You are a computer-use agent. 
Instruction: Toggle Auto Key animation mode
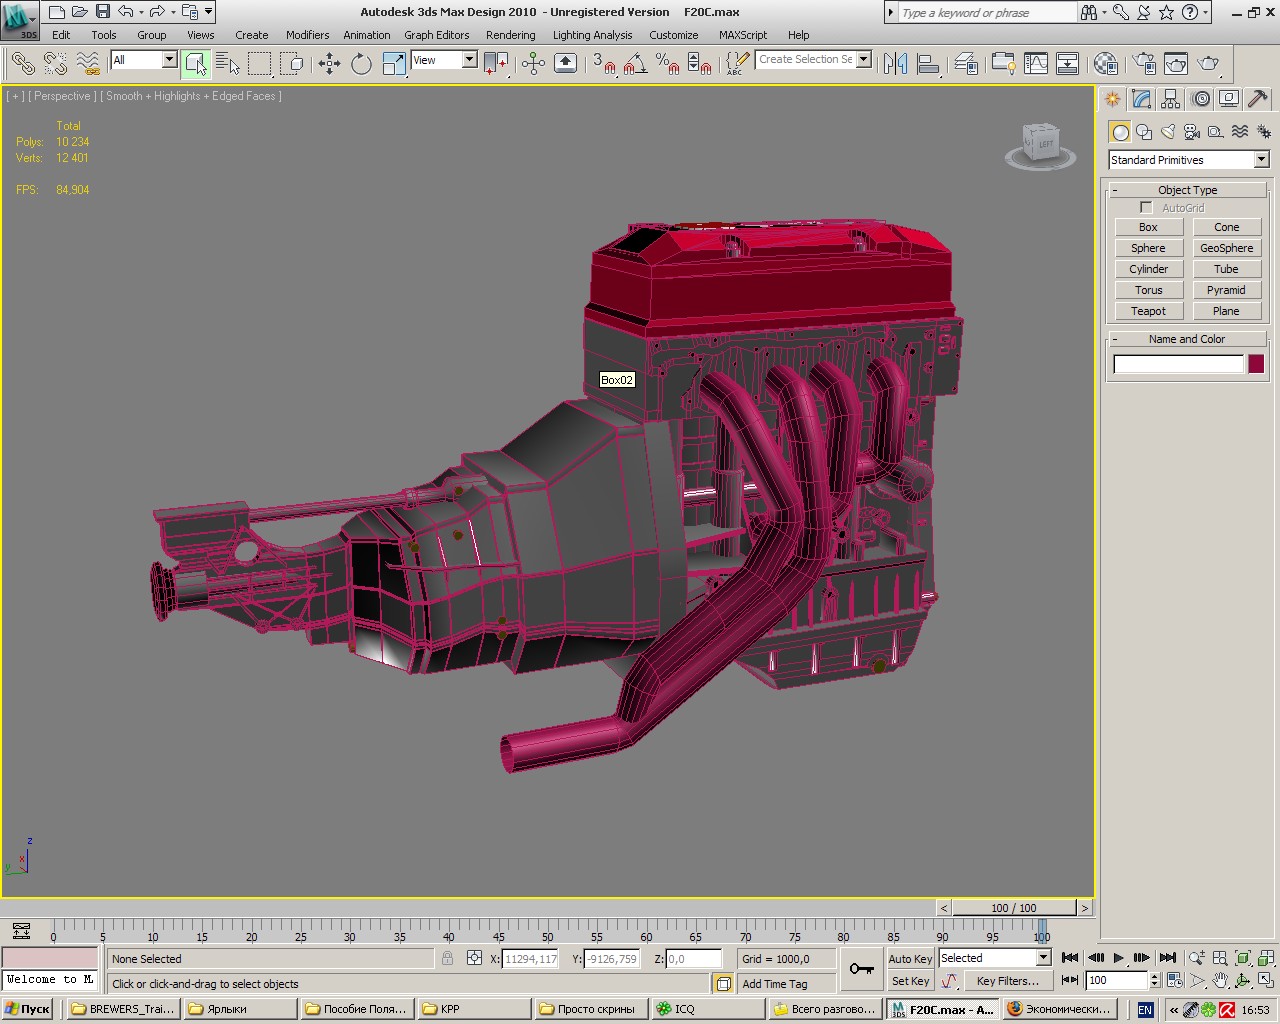[909, 958]
